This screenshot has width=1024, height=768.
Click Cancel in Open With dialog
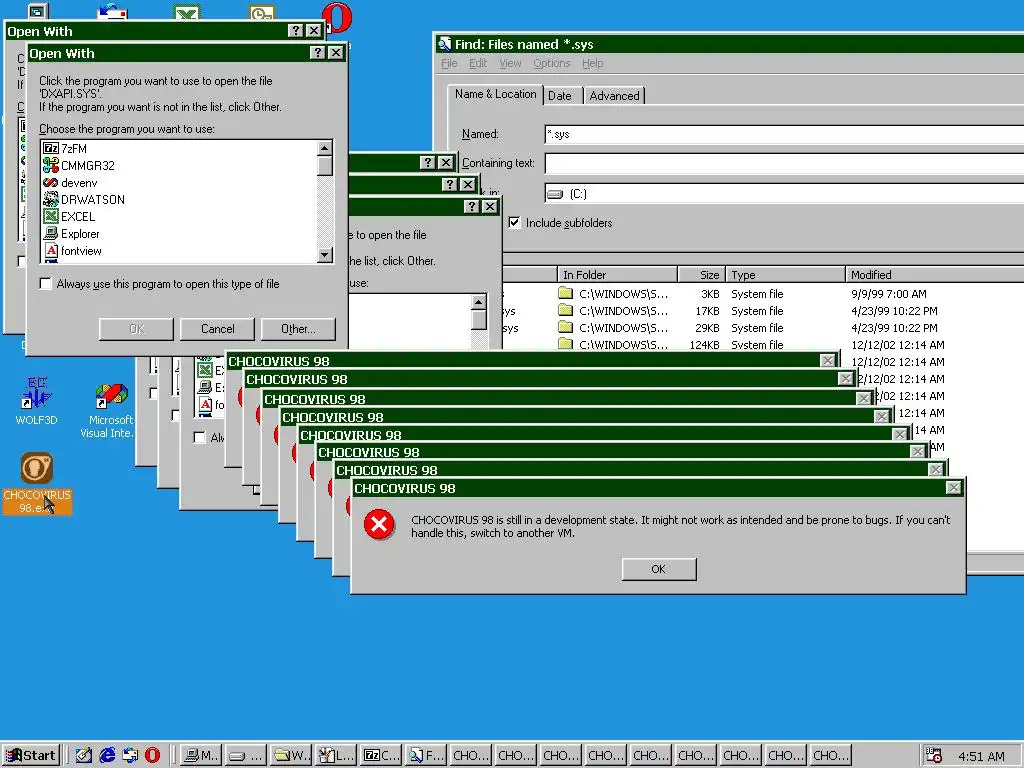(217, 329)
